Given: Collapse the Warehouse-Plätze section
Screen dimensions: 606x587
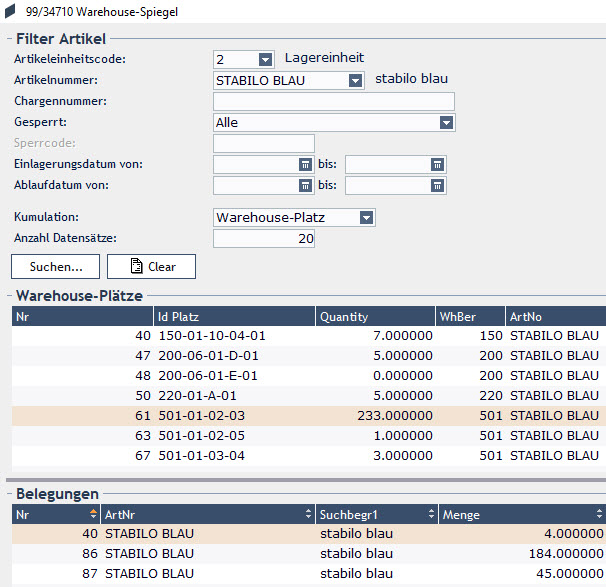Looking at the screenshot, I should (x=9, y=296).
